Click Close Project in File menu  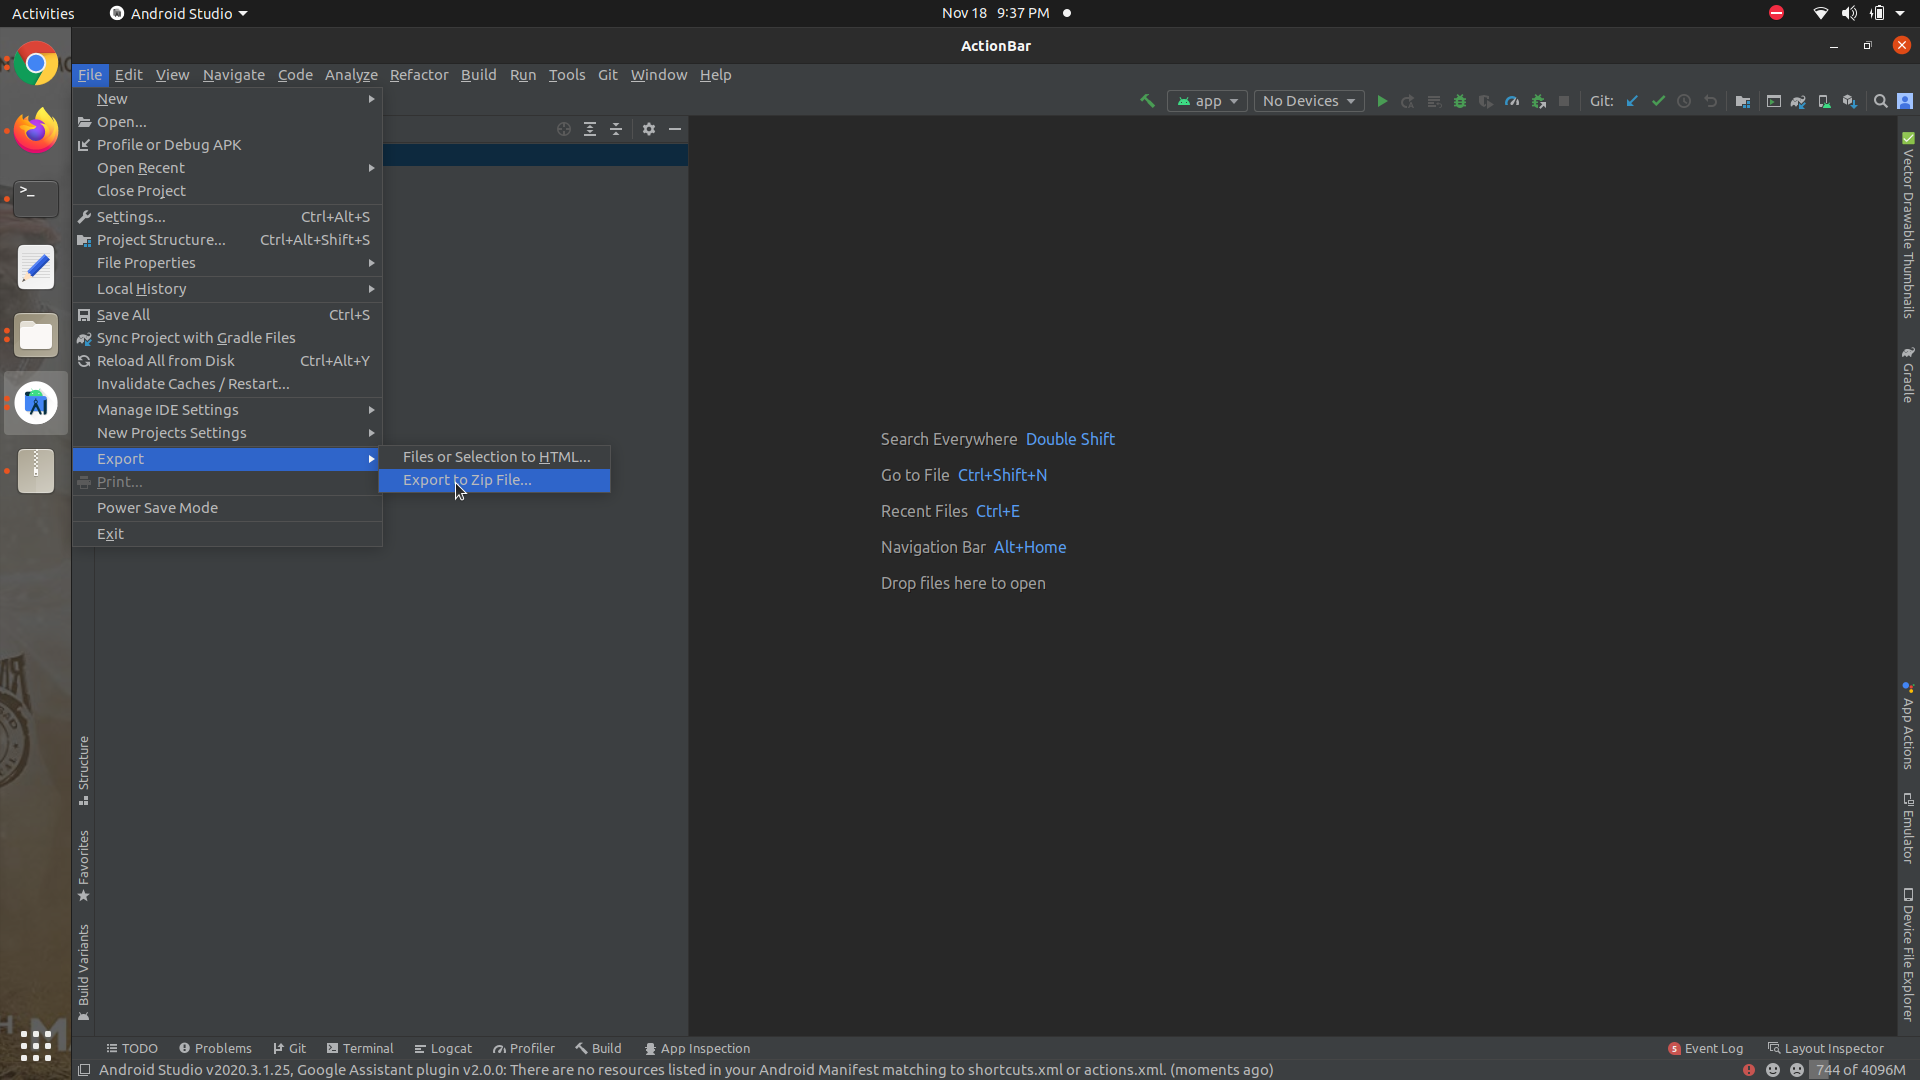(x=227, y=191)
